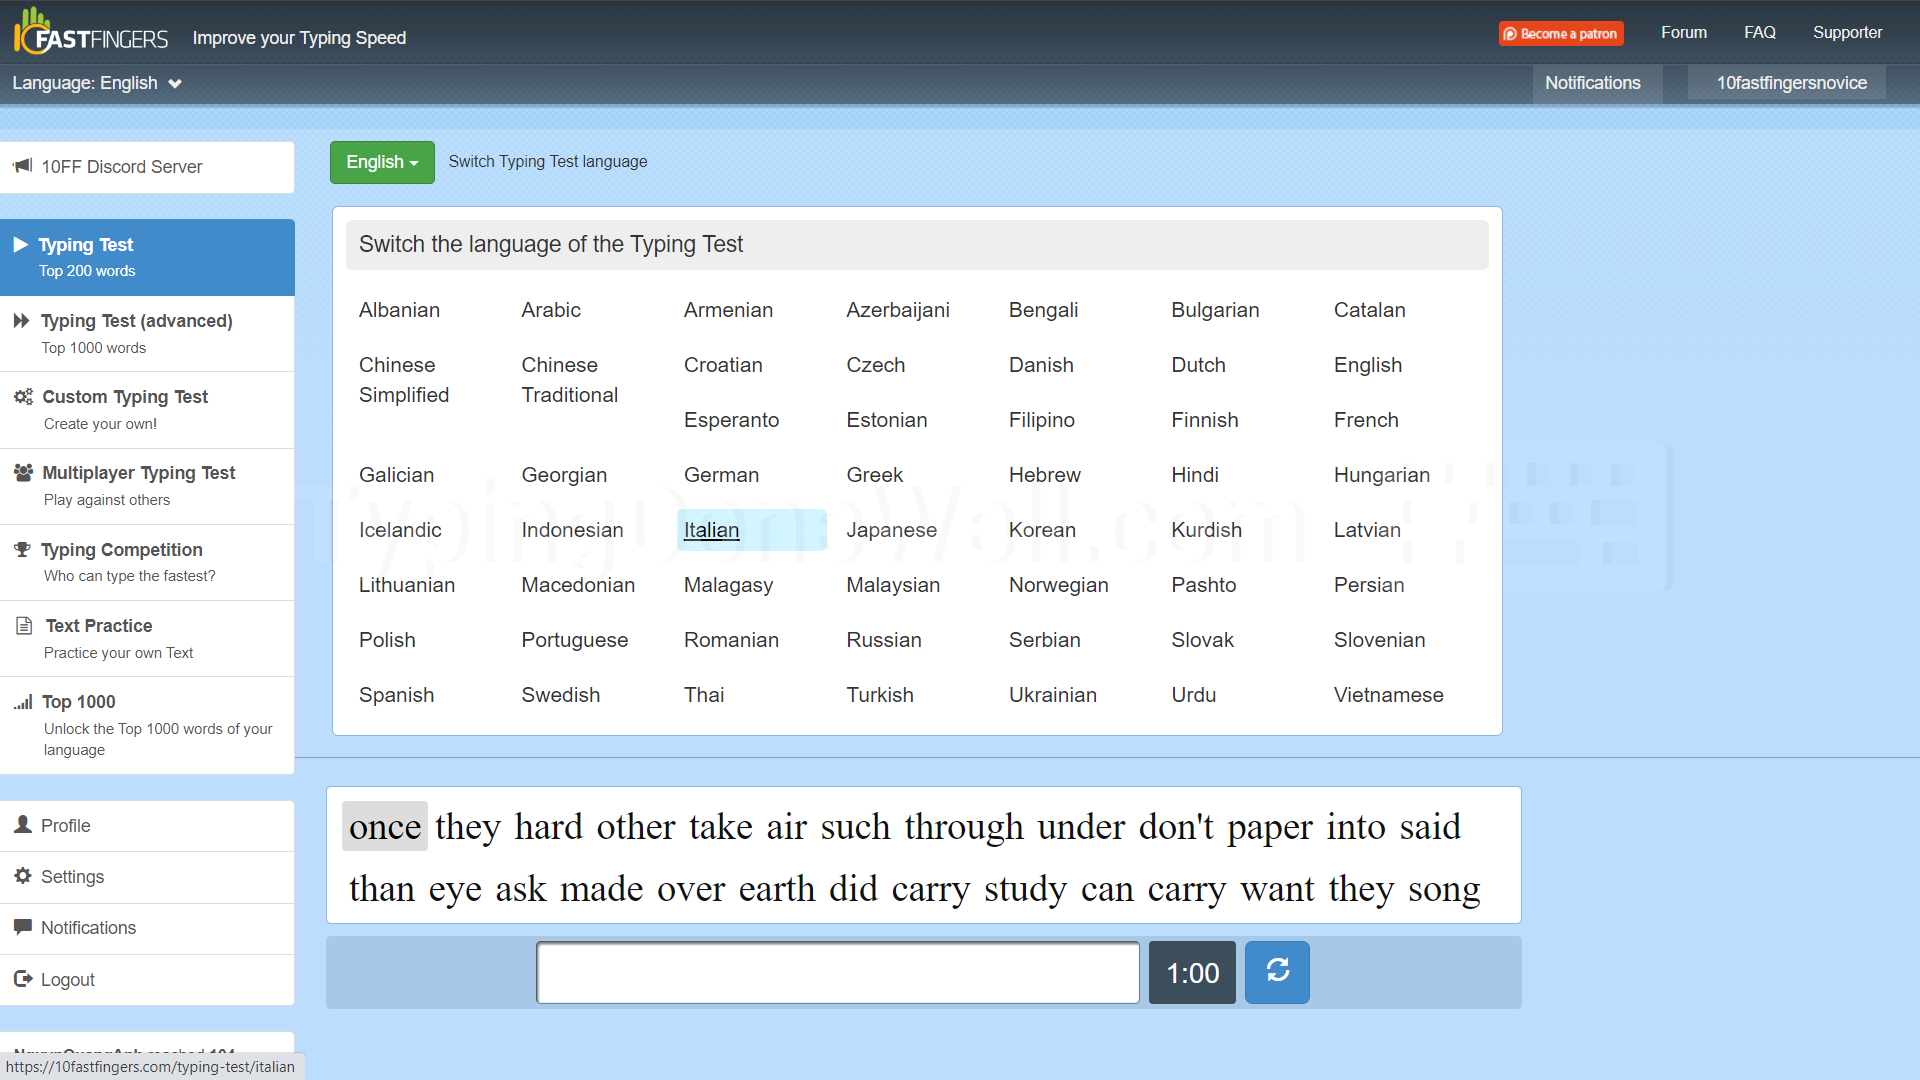
Task: Focus the typing input field
Action: coord(838,973)
